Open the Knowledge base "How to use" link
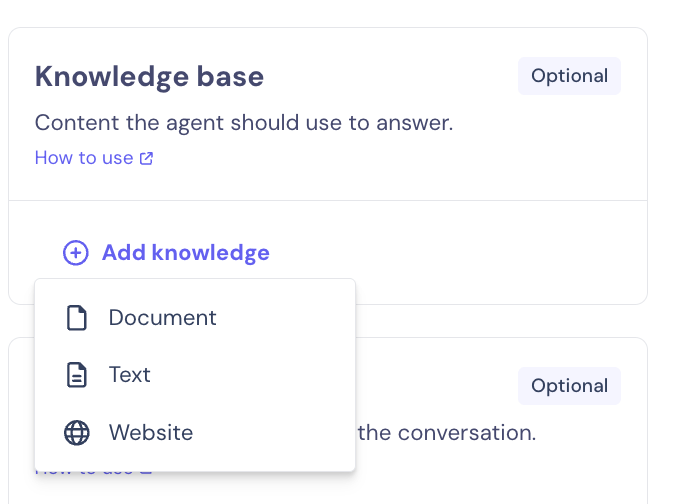688x504 pixels. coord(84,158)
